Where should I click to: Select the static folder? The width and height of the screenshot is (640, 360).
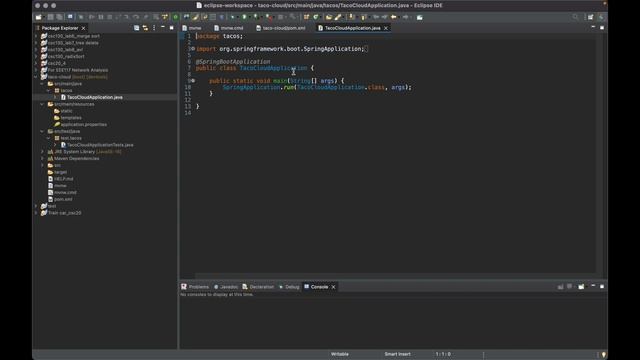66,111
